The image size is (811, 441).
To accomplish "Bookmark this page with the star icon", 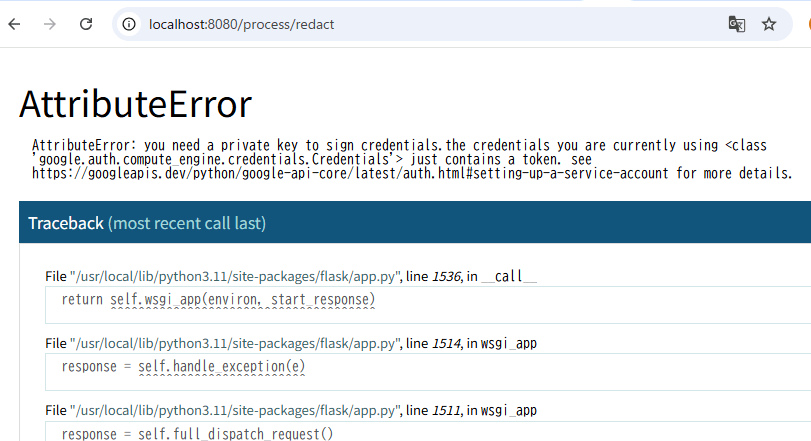I will click(769, 24).
